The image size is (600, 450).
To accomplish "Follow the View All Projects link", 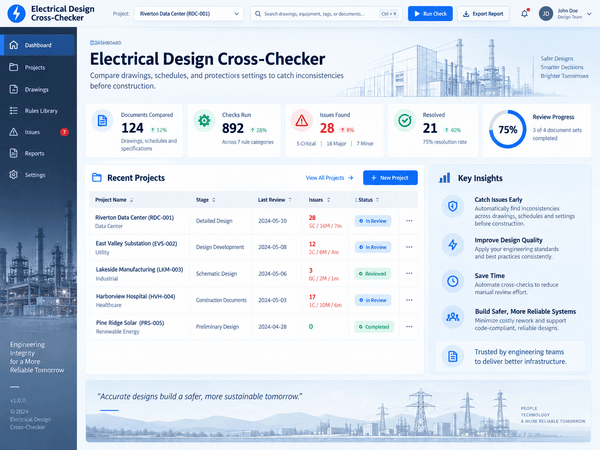I will coord(329,178).
